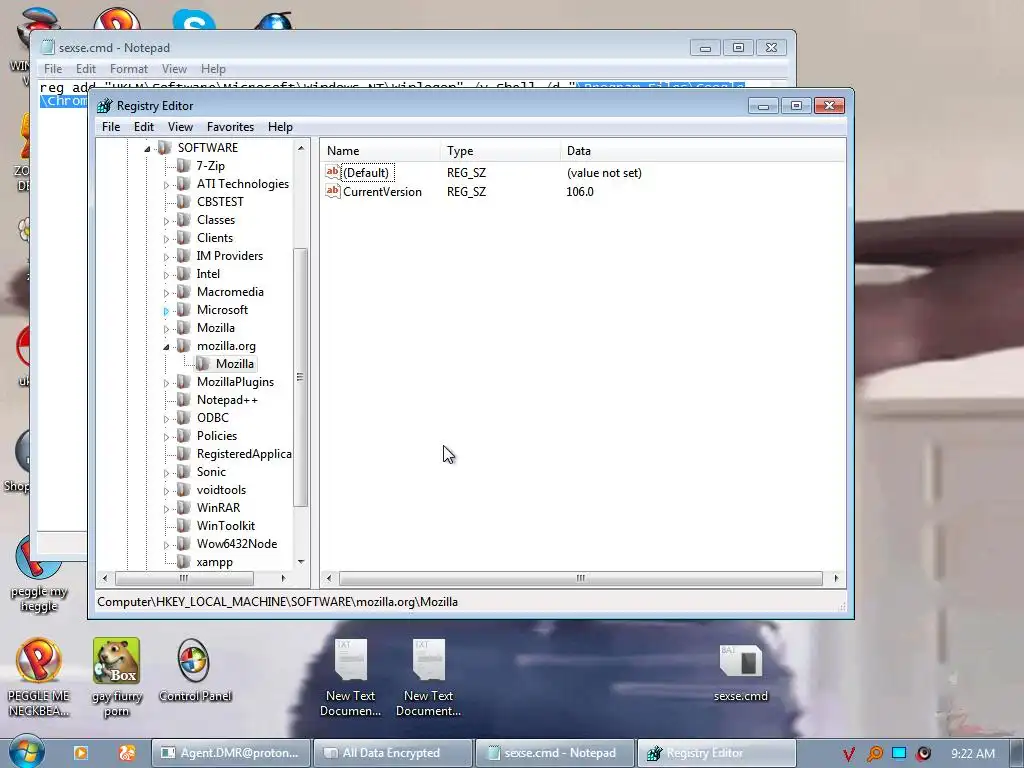Screen dimensions: 1024x768
Task: Switch to sexse.cmd Notepad taskbar button
Action: (554, 753)
